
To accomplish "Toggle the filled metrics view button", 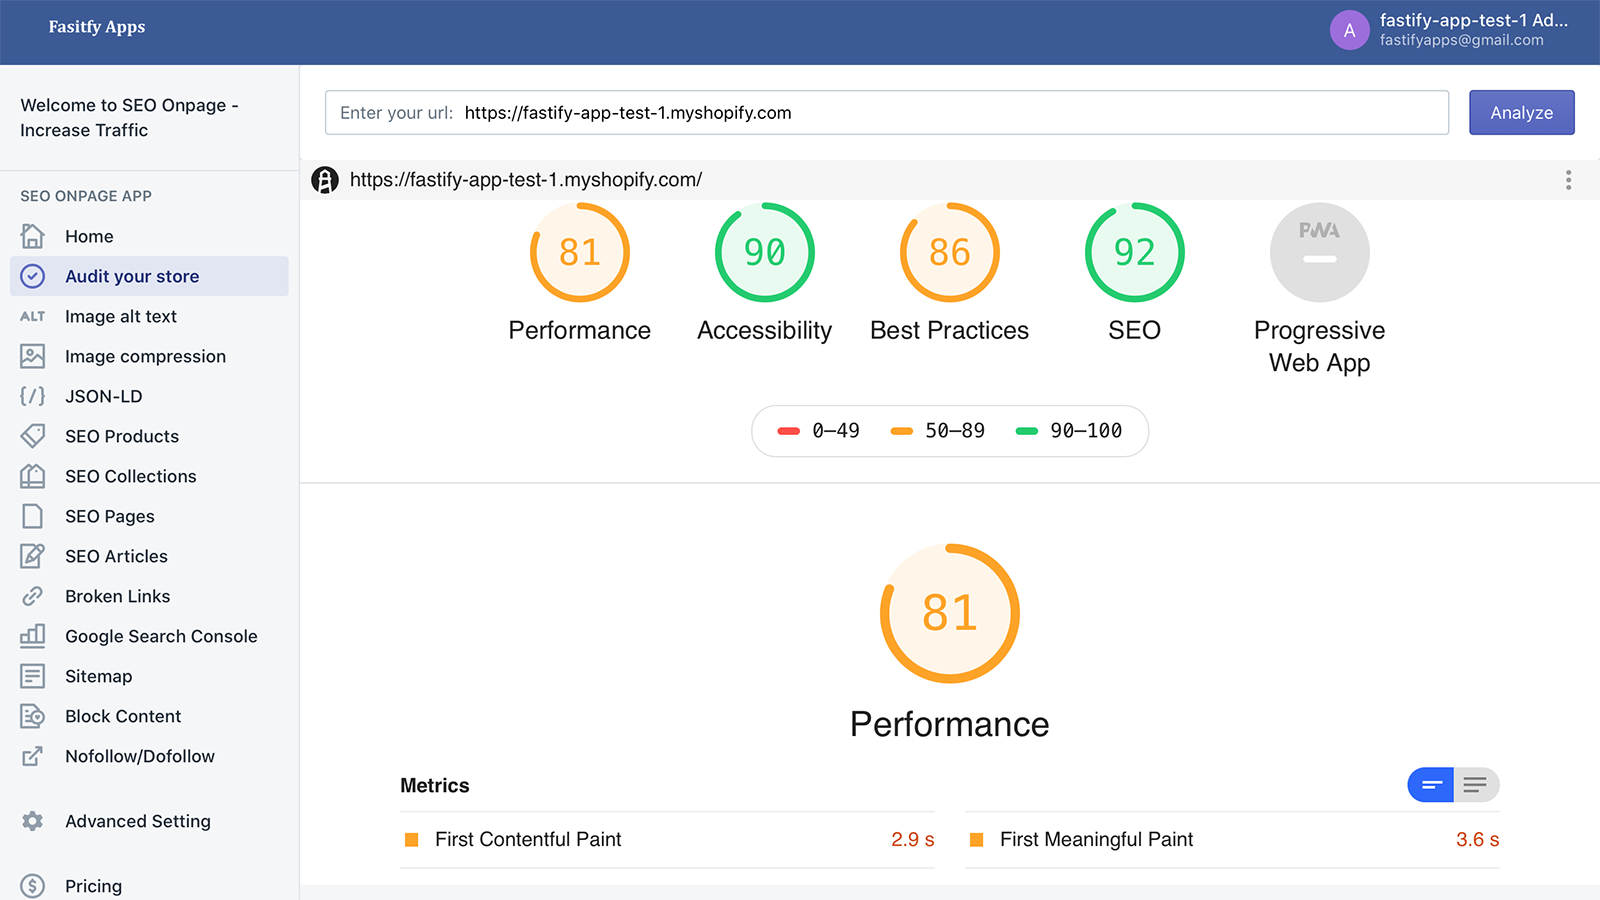I will (x=1430, y=785).
